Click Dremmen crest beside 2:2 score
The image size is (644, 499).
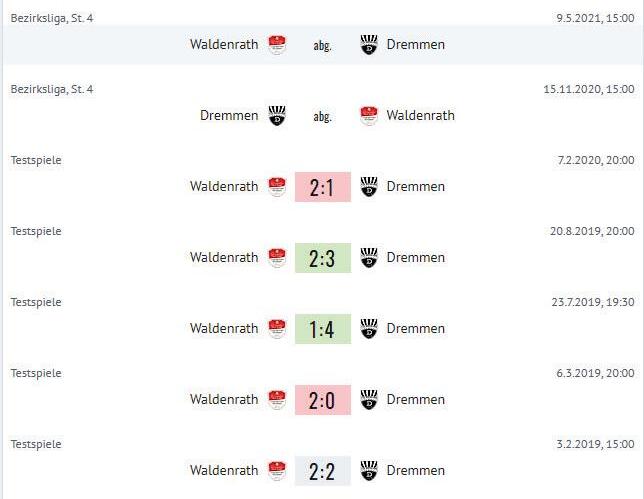click(369, 471)
